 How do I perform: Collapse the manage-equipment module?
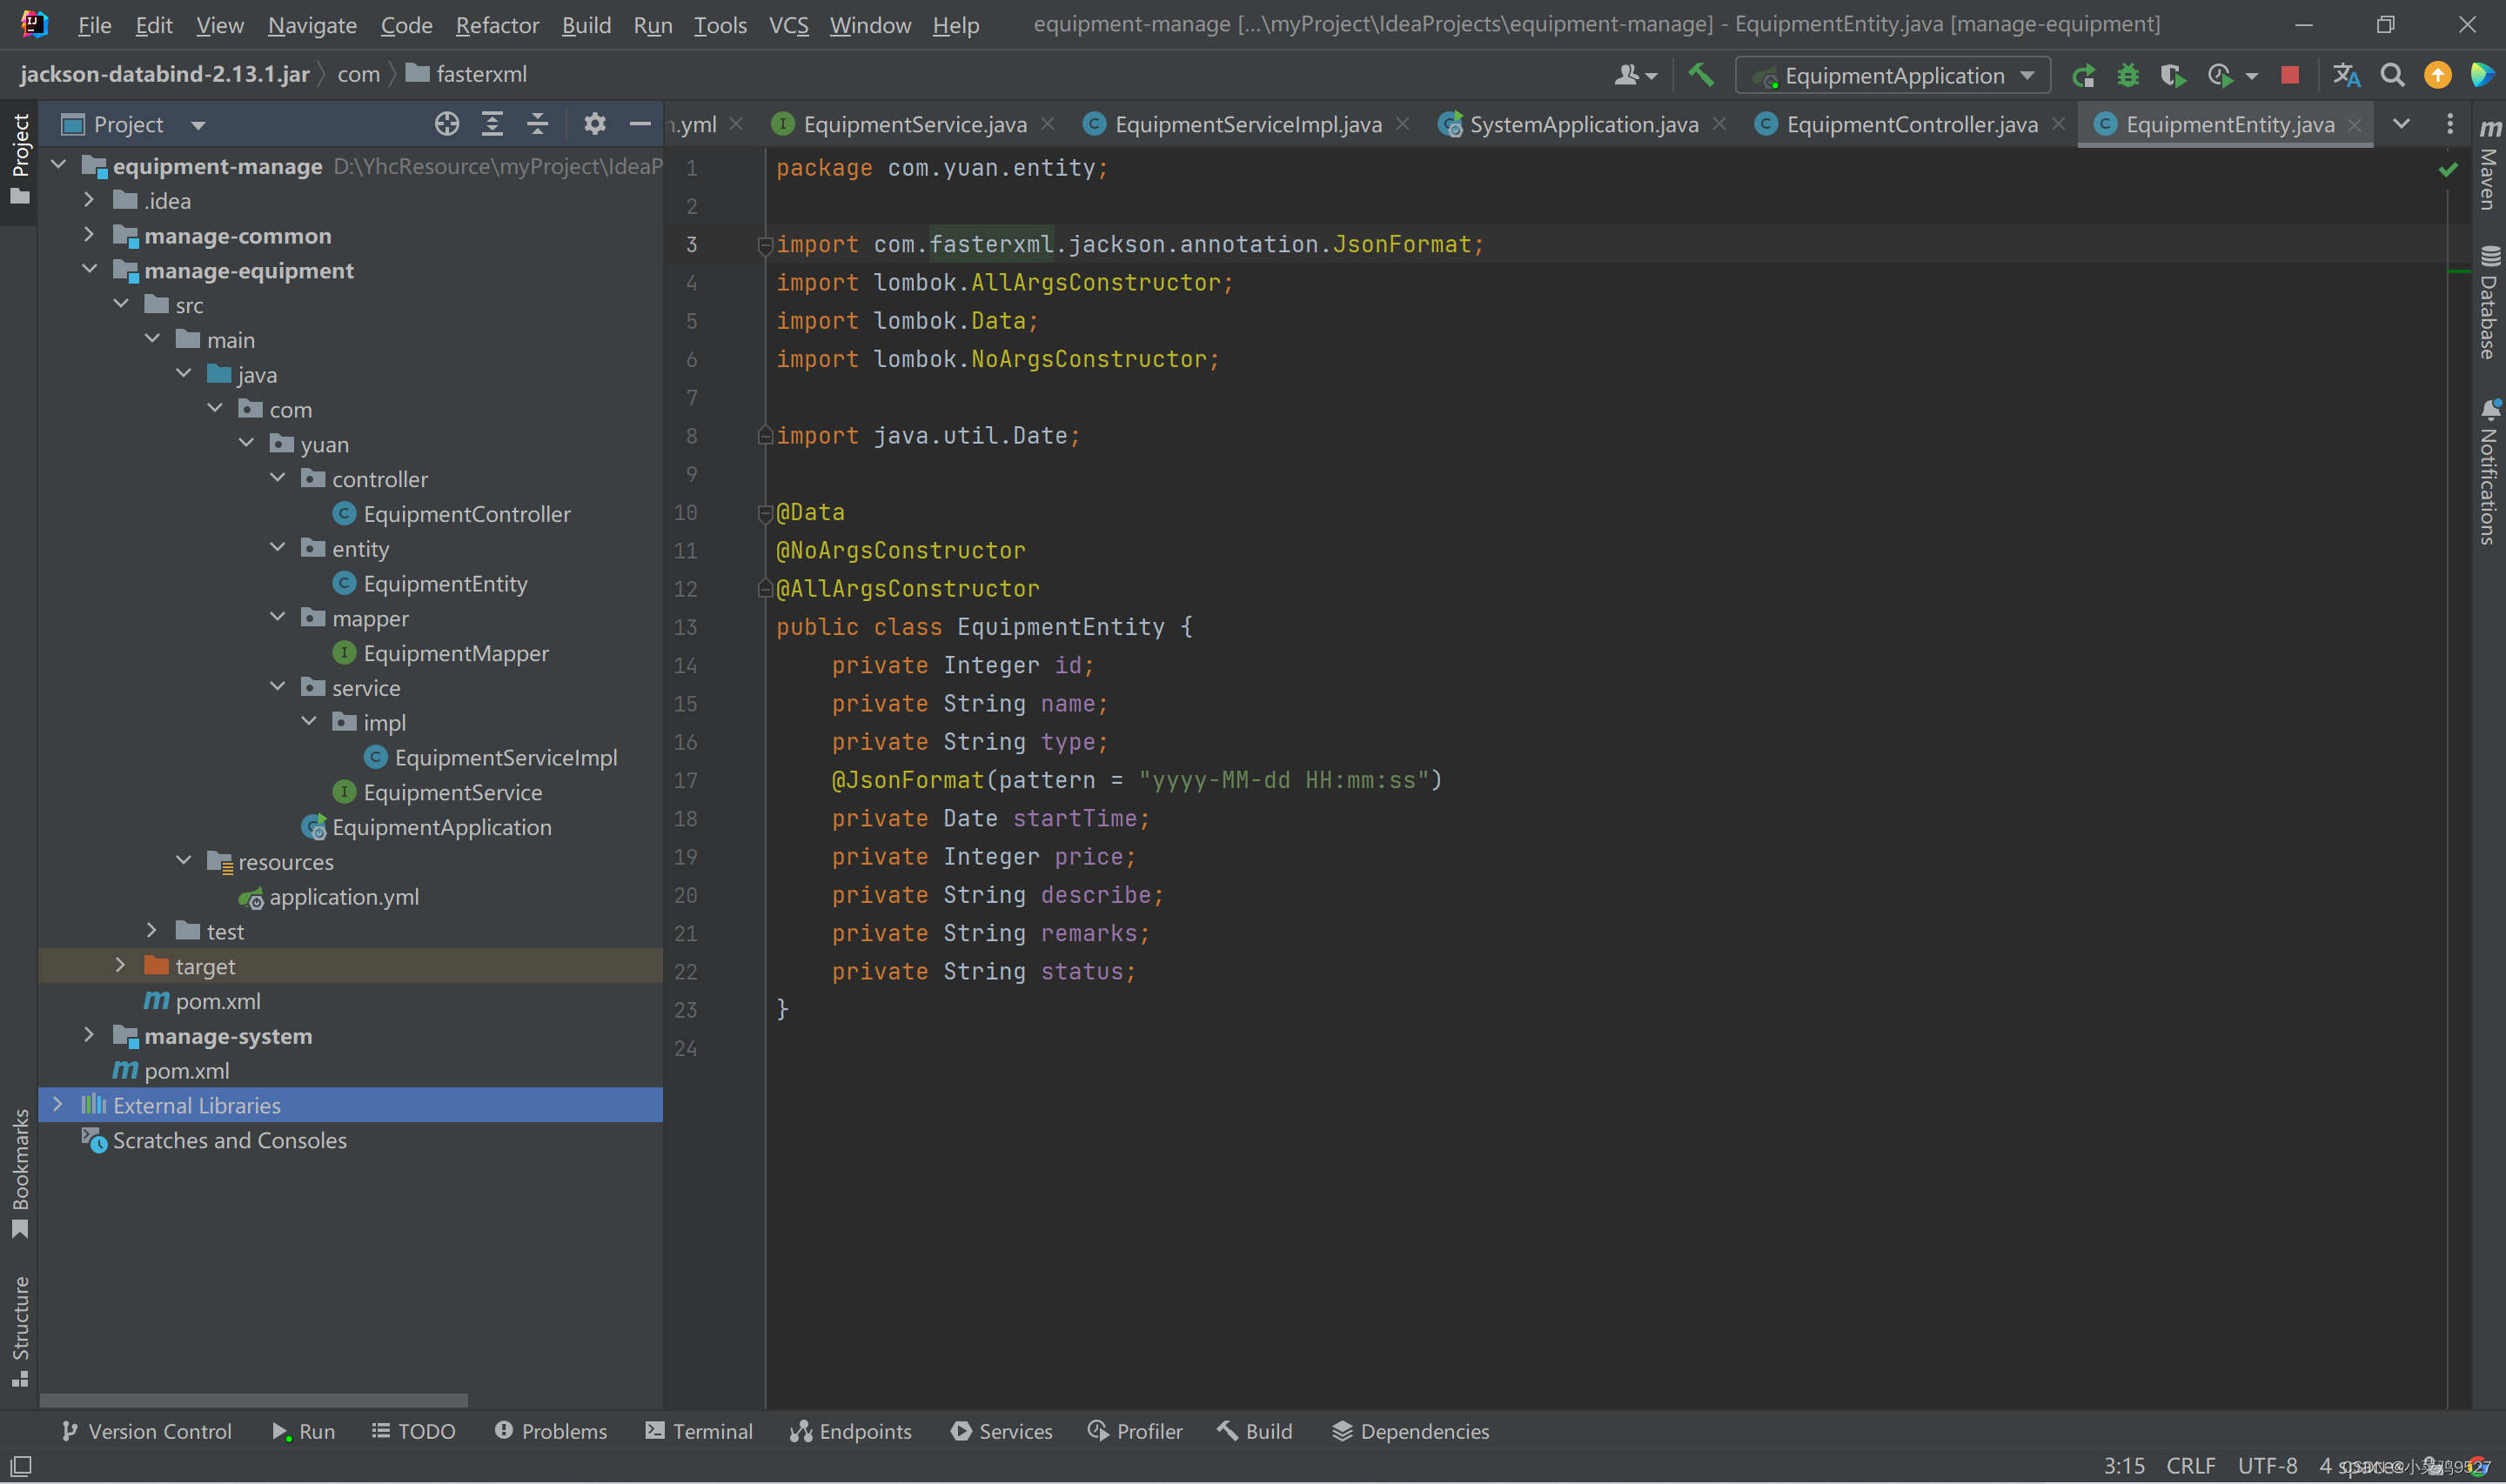(89, 269)
